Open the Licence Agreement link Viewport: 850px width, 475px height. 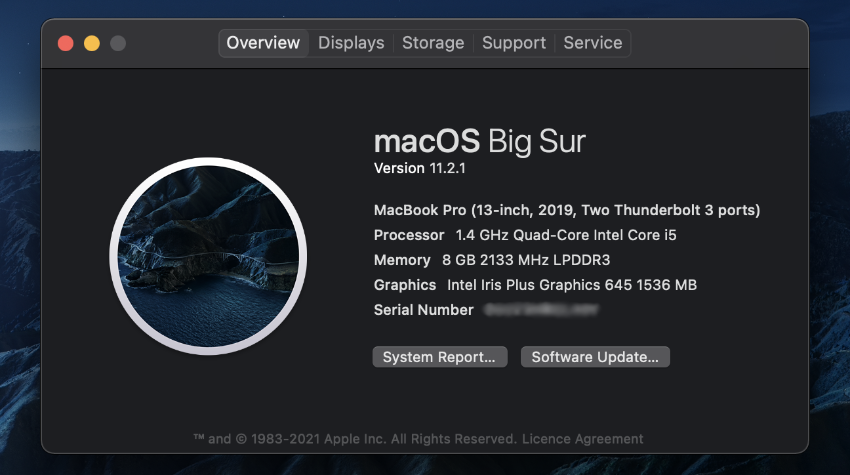coord(582,439)
